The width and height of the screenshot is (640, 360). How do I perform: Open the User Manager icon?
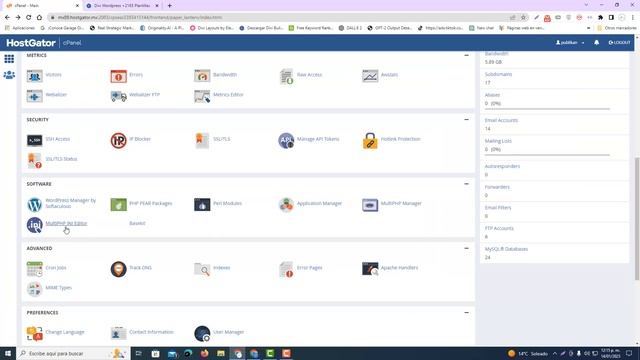[x=202, y=333]
